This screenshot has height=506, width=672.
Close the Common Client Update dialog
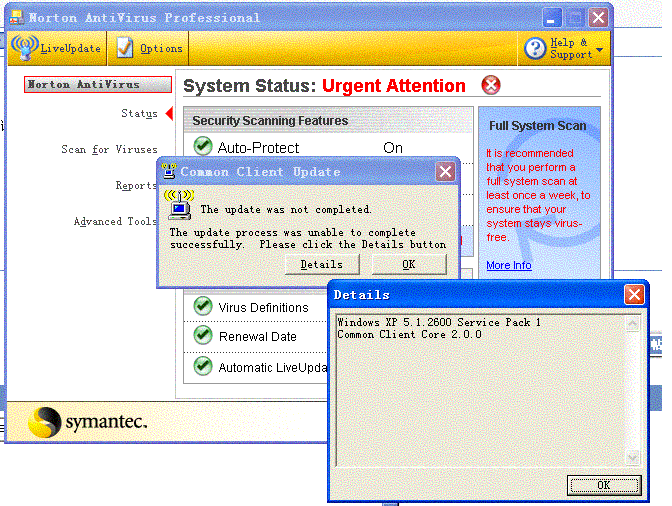click(x=445, y=172)
